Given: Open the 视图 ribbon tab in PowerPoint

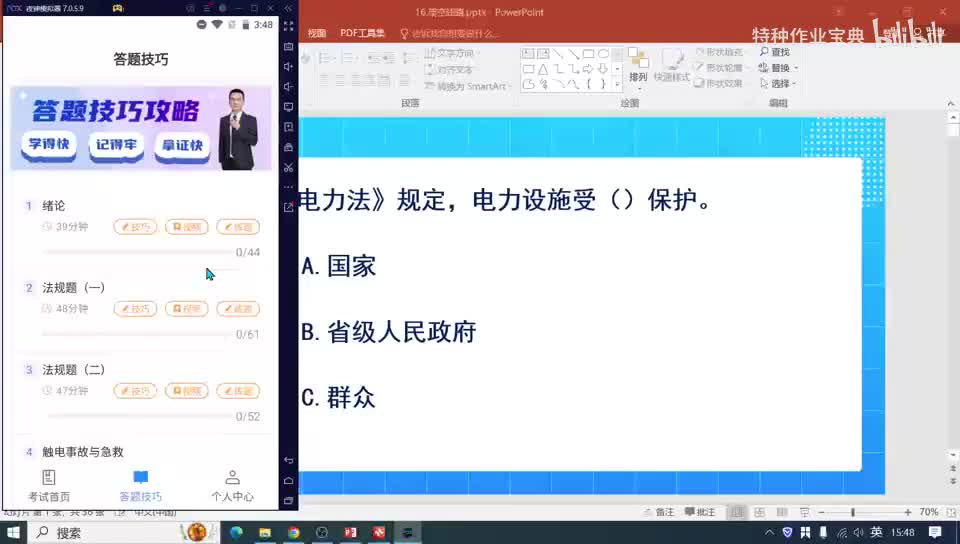Looking at the screenshot, I should point(317,33).
